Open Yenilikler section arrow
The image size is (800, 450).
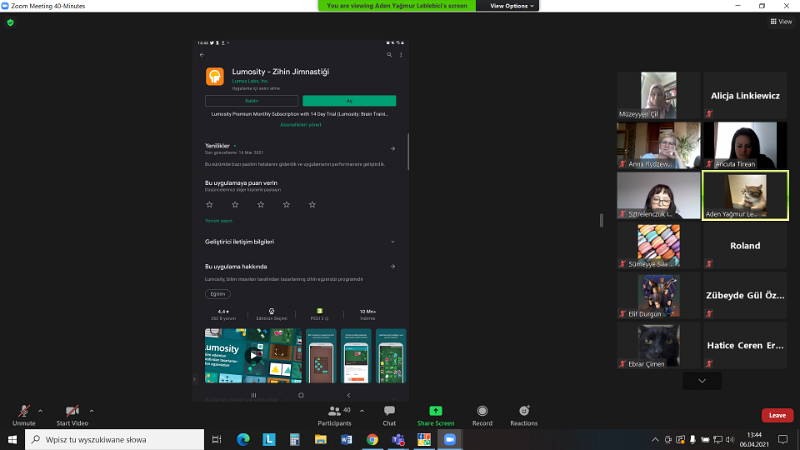393,148
